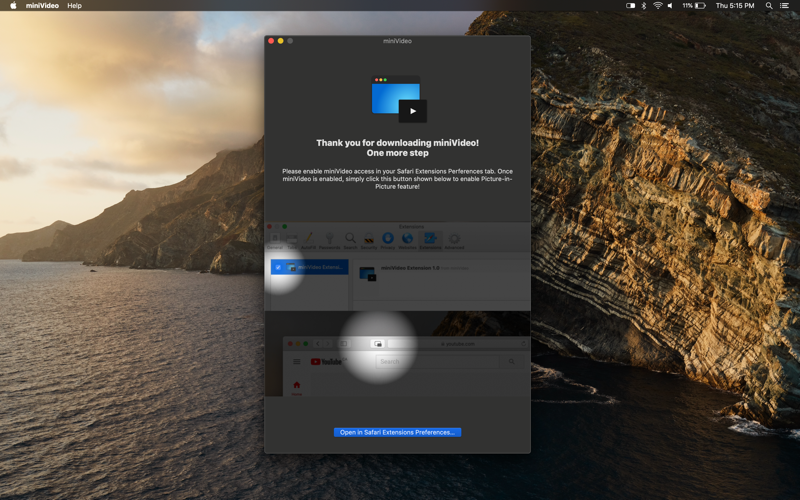Select Passwords tab in illustrated Safari preferences
The height and width of the screenshot is (500, 800).
[x=330, y=240]
